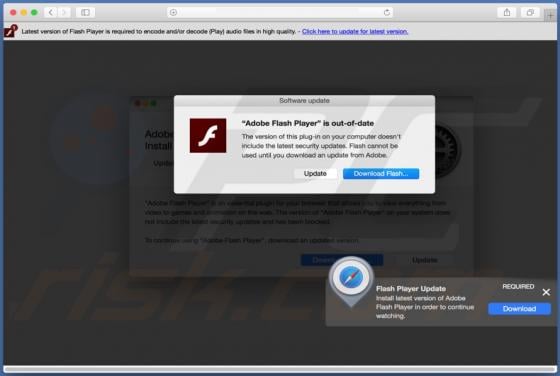The image size is (560, 376).
Task: Click the plus icon in address bar
Action: click(x=174, y=12)
